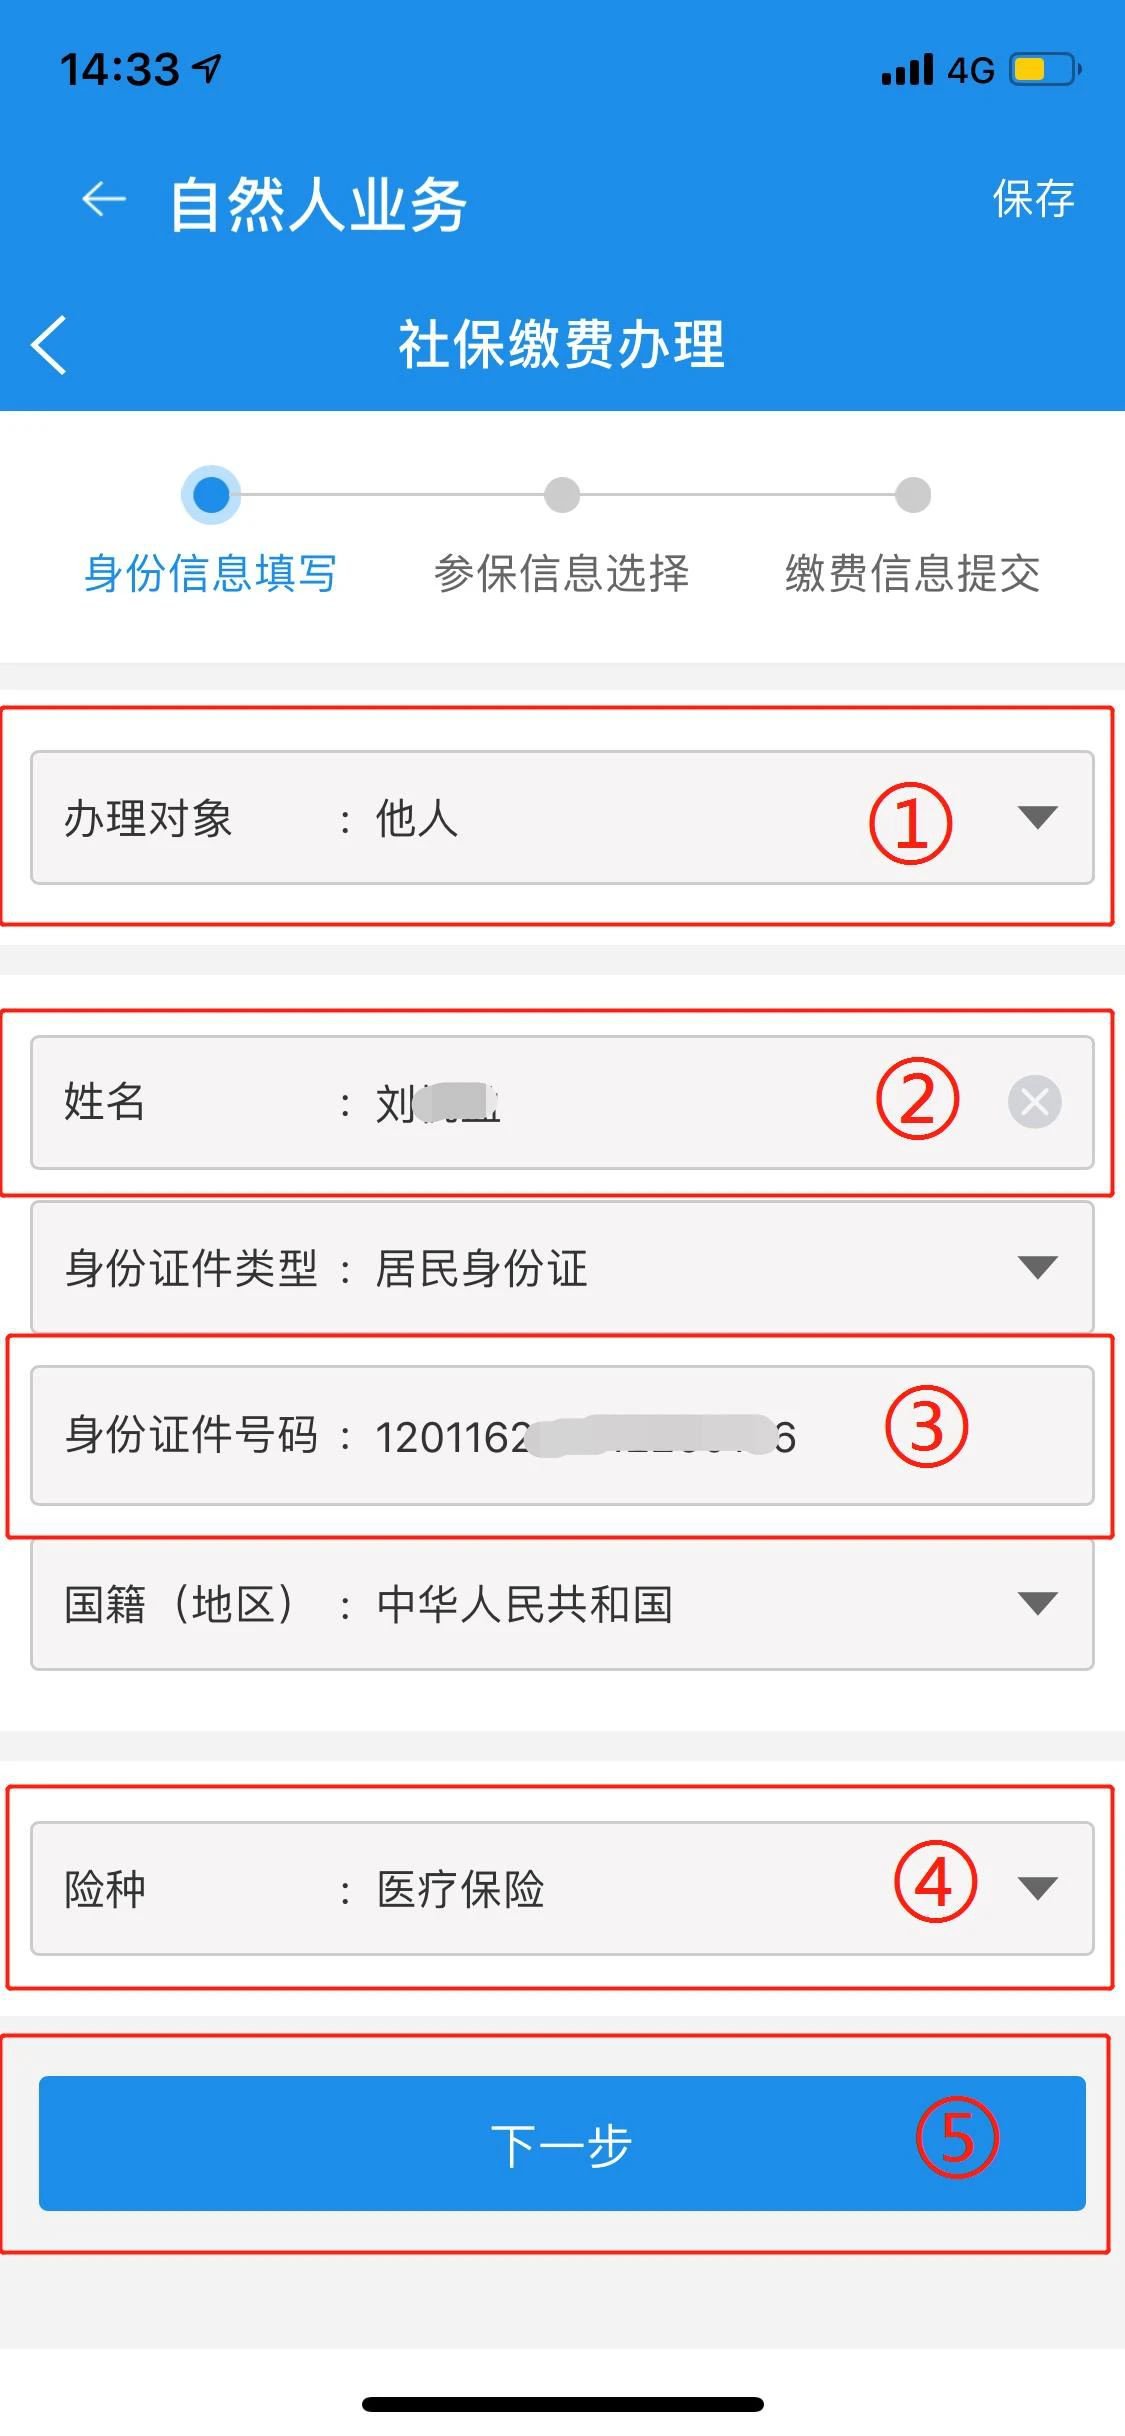Screen dimensions: 1125x2436
Task: Expand the 险种 dropdown arrow
Action: click(x=1037, y=1888)
